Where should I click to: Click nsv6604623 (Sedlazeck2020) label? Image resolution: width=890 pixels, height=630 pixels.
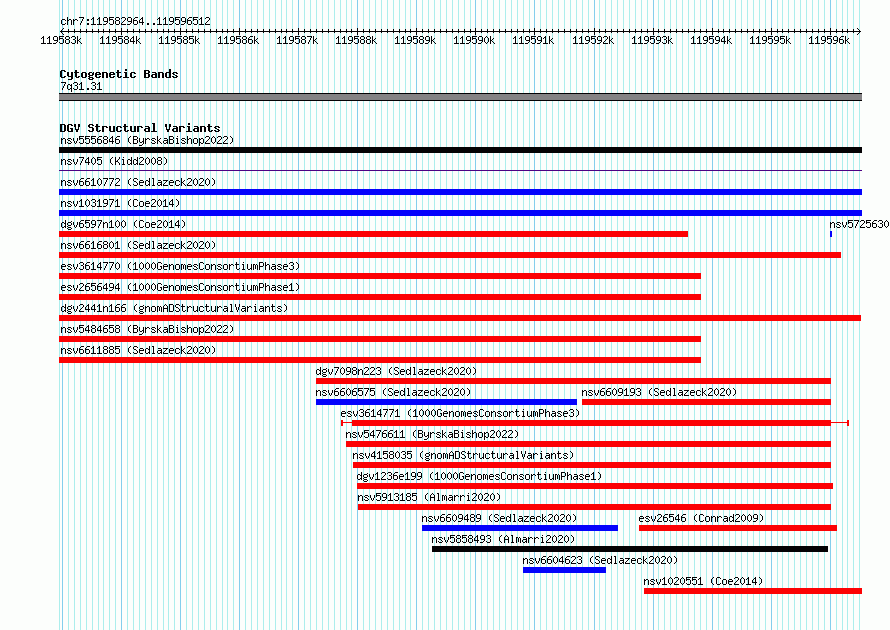tap(600, 560)
